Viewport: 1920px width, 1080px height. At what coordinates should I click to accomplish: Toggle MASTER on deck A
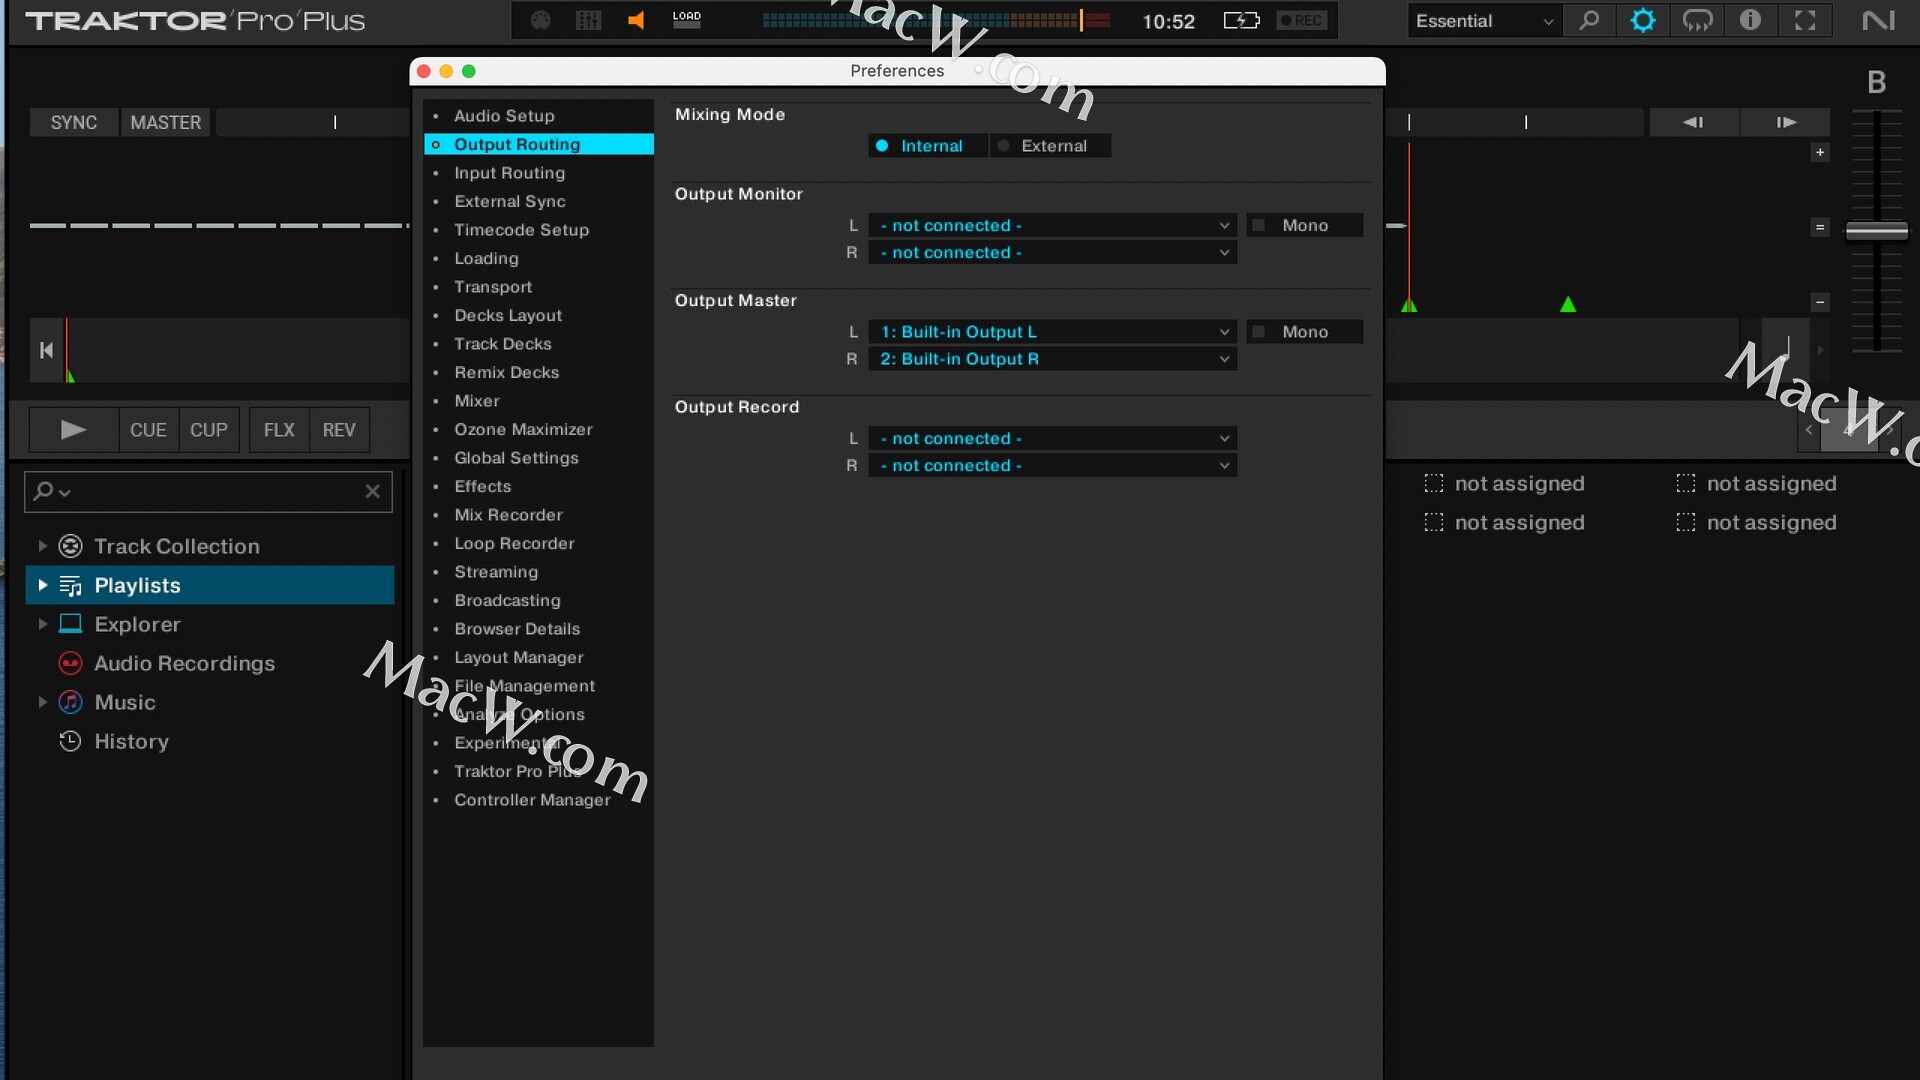point(166,122)
